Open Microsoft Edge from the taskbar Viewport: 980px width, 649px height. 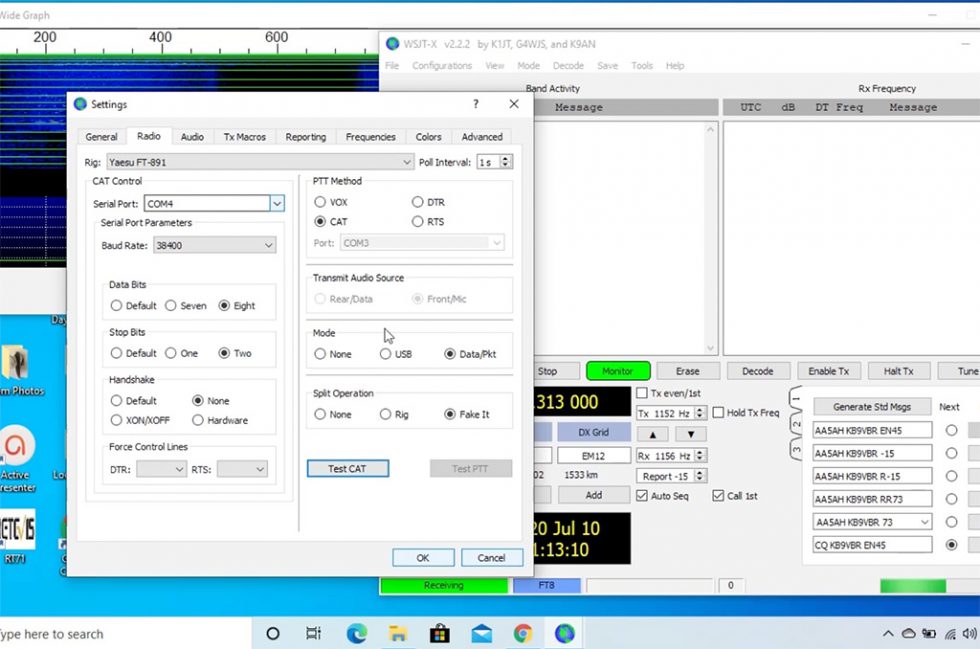(357, 634)
